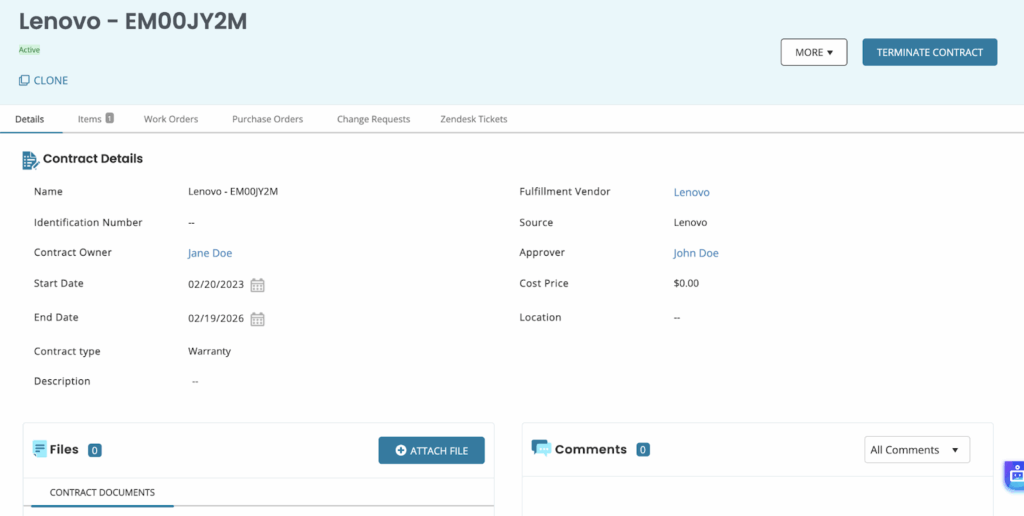Click the Items count badge
Image resolution: width=1024 pixels, height=516 pixels.
point(110,118)
